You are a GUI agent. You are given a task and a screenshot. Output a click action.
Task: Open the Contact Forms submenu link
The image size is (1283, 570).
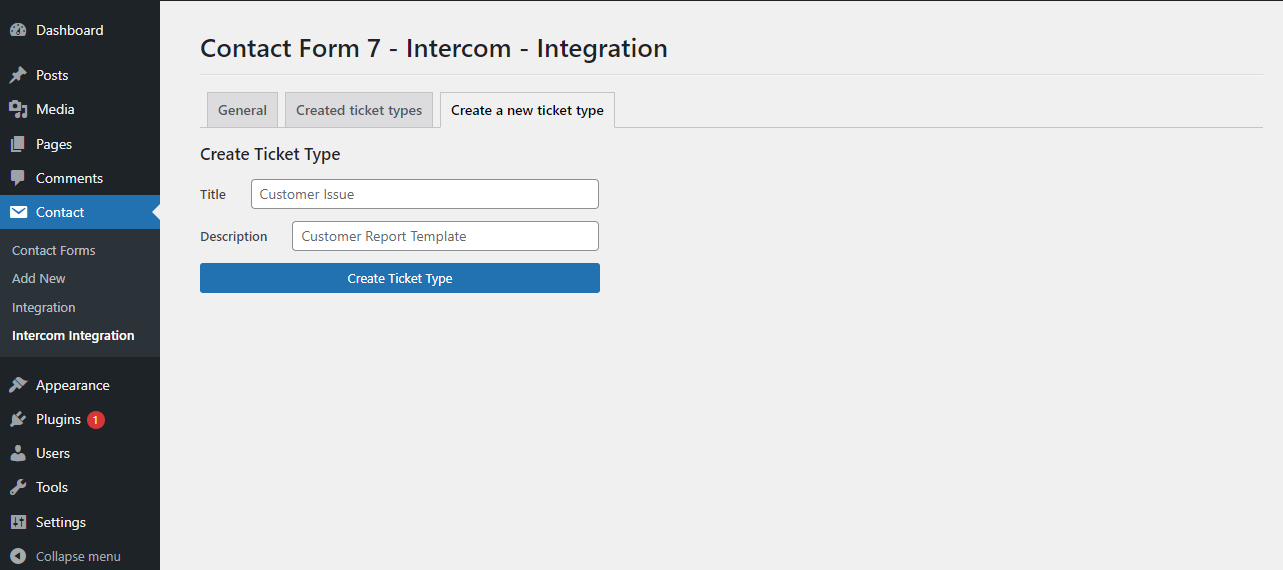coord(54,250)
